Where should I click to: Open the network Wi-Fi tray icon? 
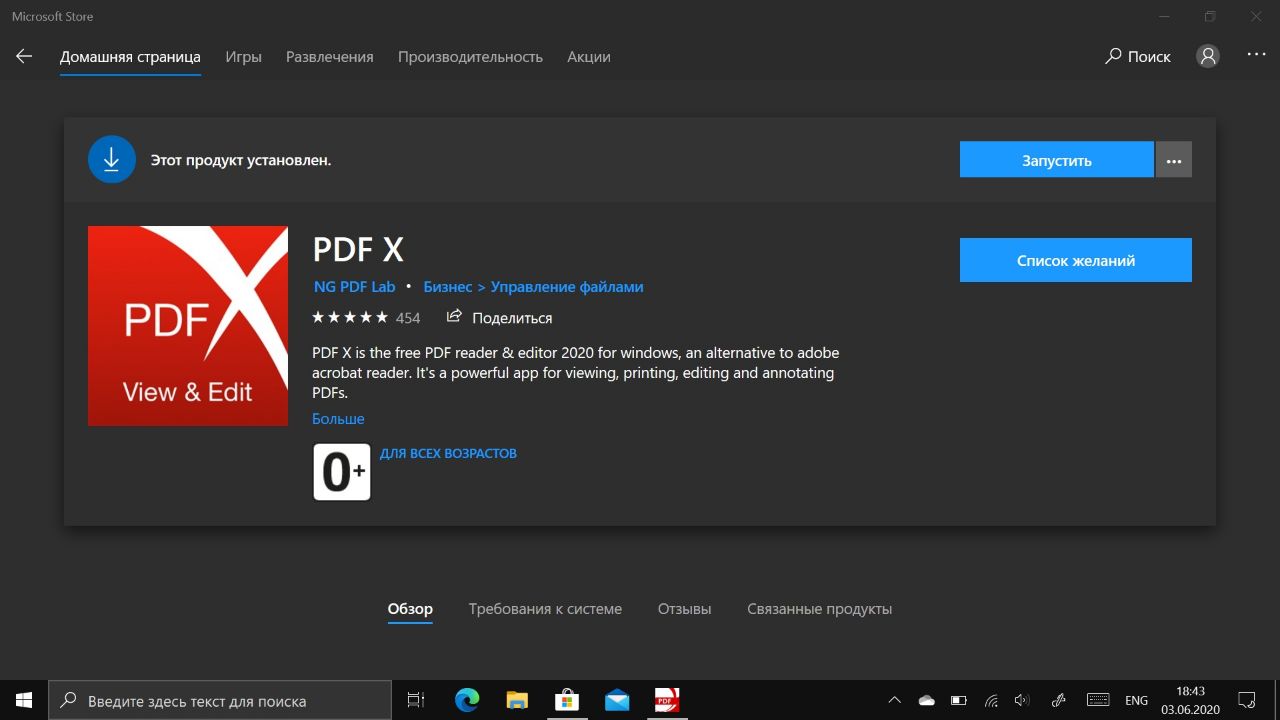tap(991, 700)
